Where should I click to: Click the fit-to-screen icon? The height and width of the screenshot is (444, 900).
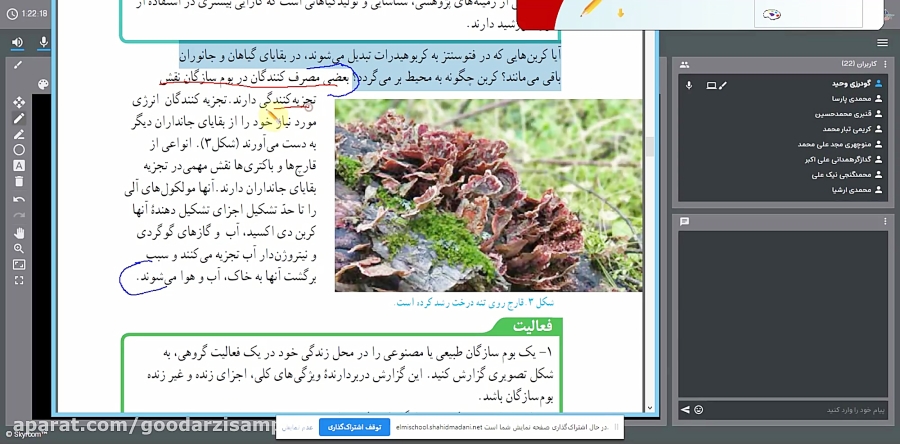tap(19, 264)
